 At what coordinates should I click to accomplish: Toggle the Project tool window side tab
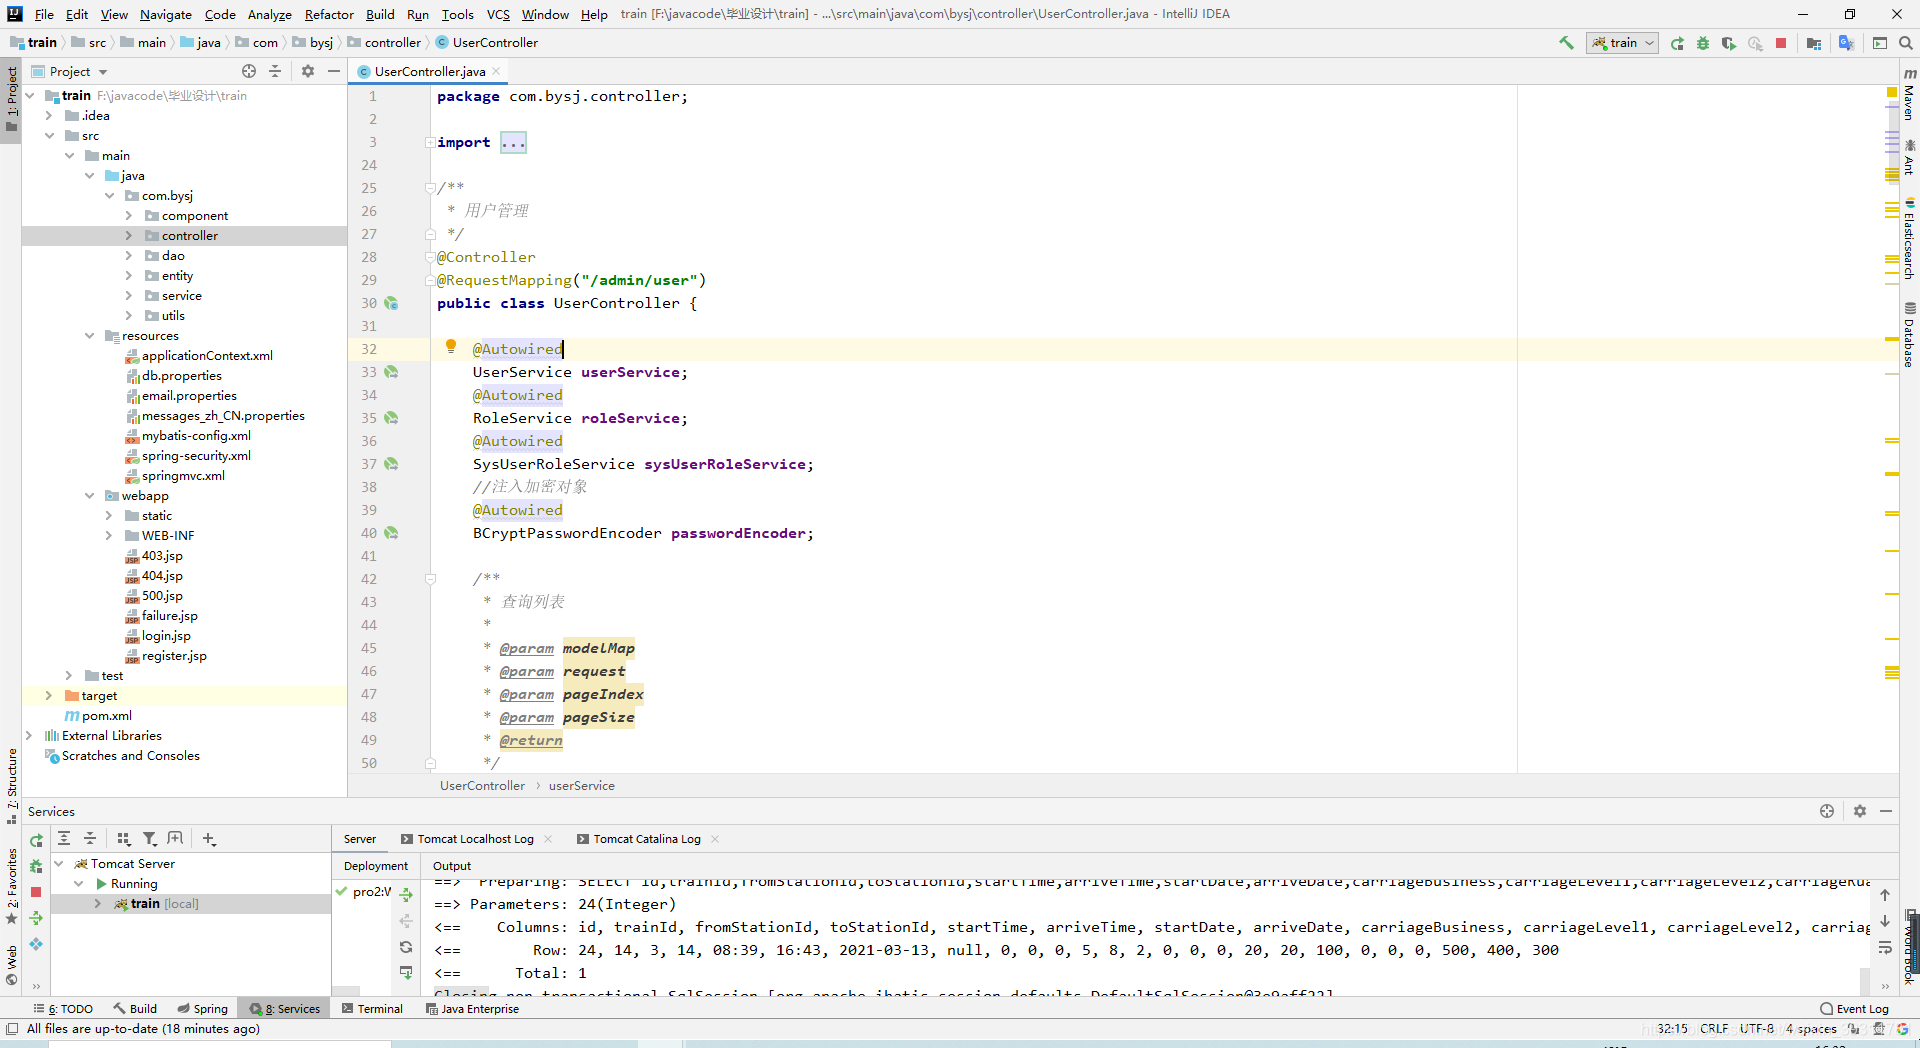point(11,100)
